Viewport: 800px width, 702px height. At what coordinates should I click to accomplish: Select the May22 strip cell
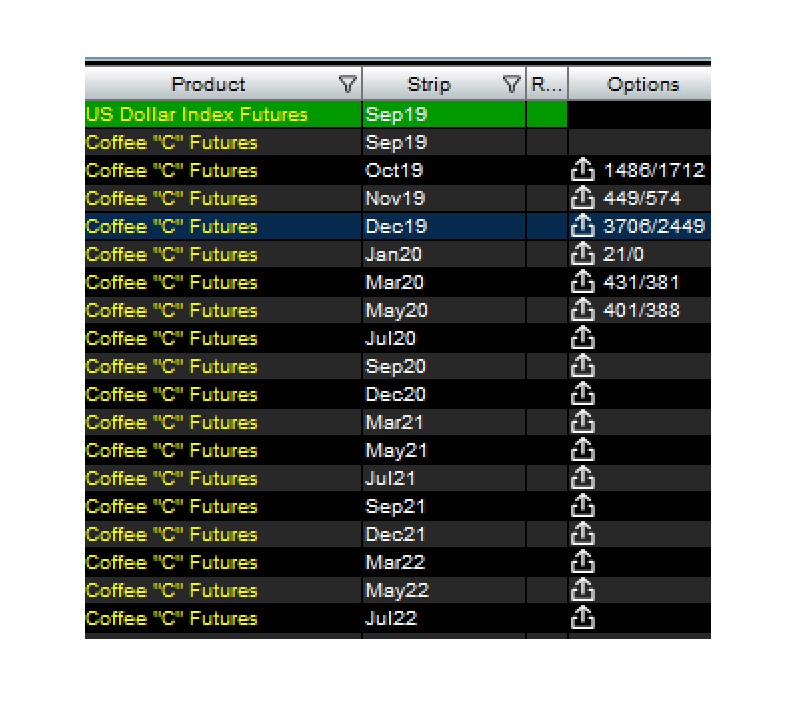[x=444, y=590]
